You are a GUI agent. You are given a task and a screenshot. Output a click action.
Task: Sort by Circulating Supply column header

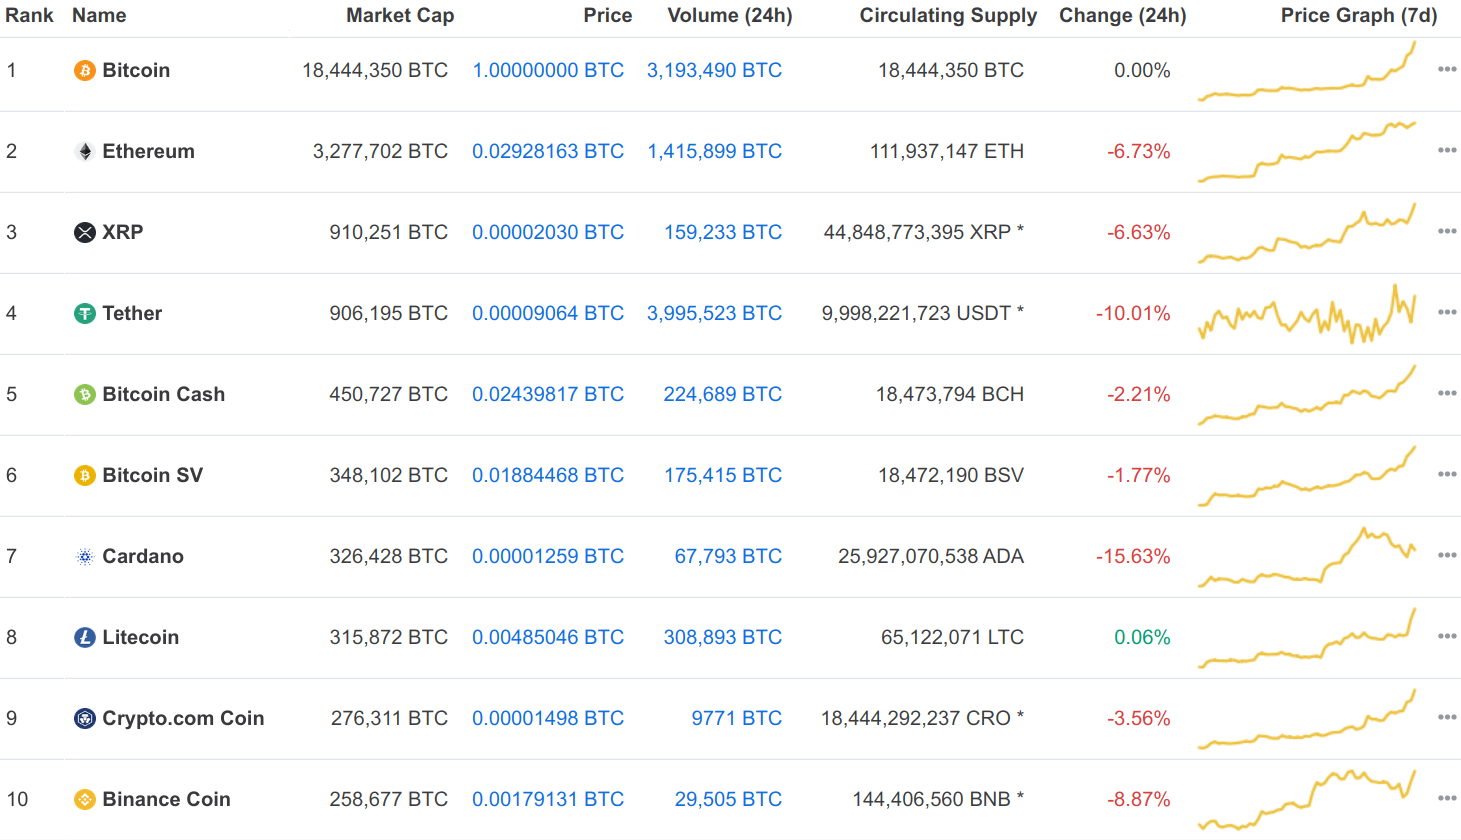(948, 15)
